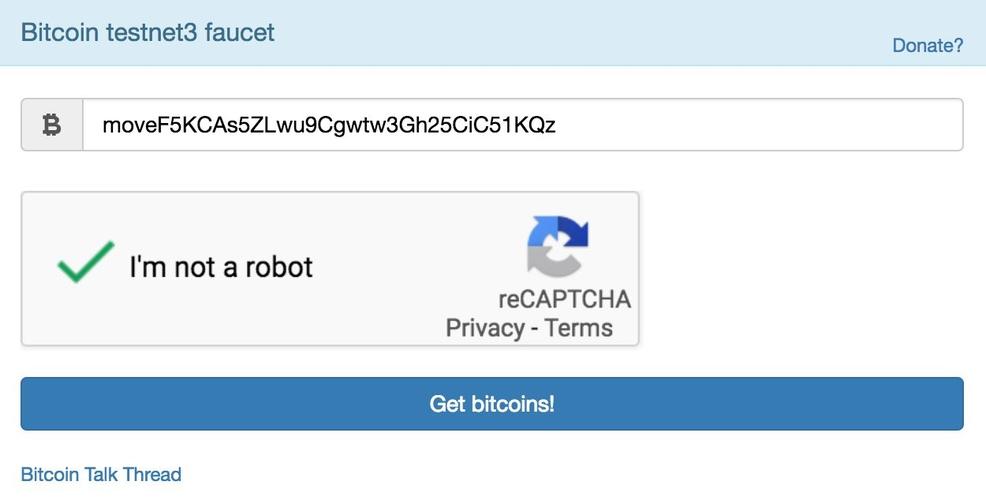986x500 pixels.
Task: Open the "Donate?" link
Action: (x=927, y=46)
